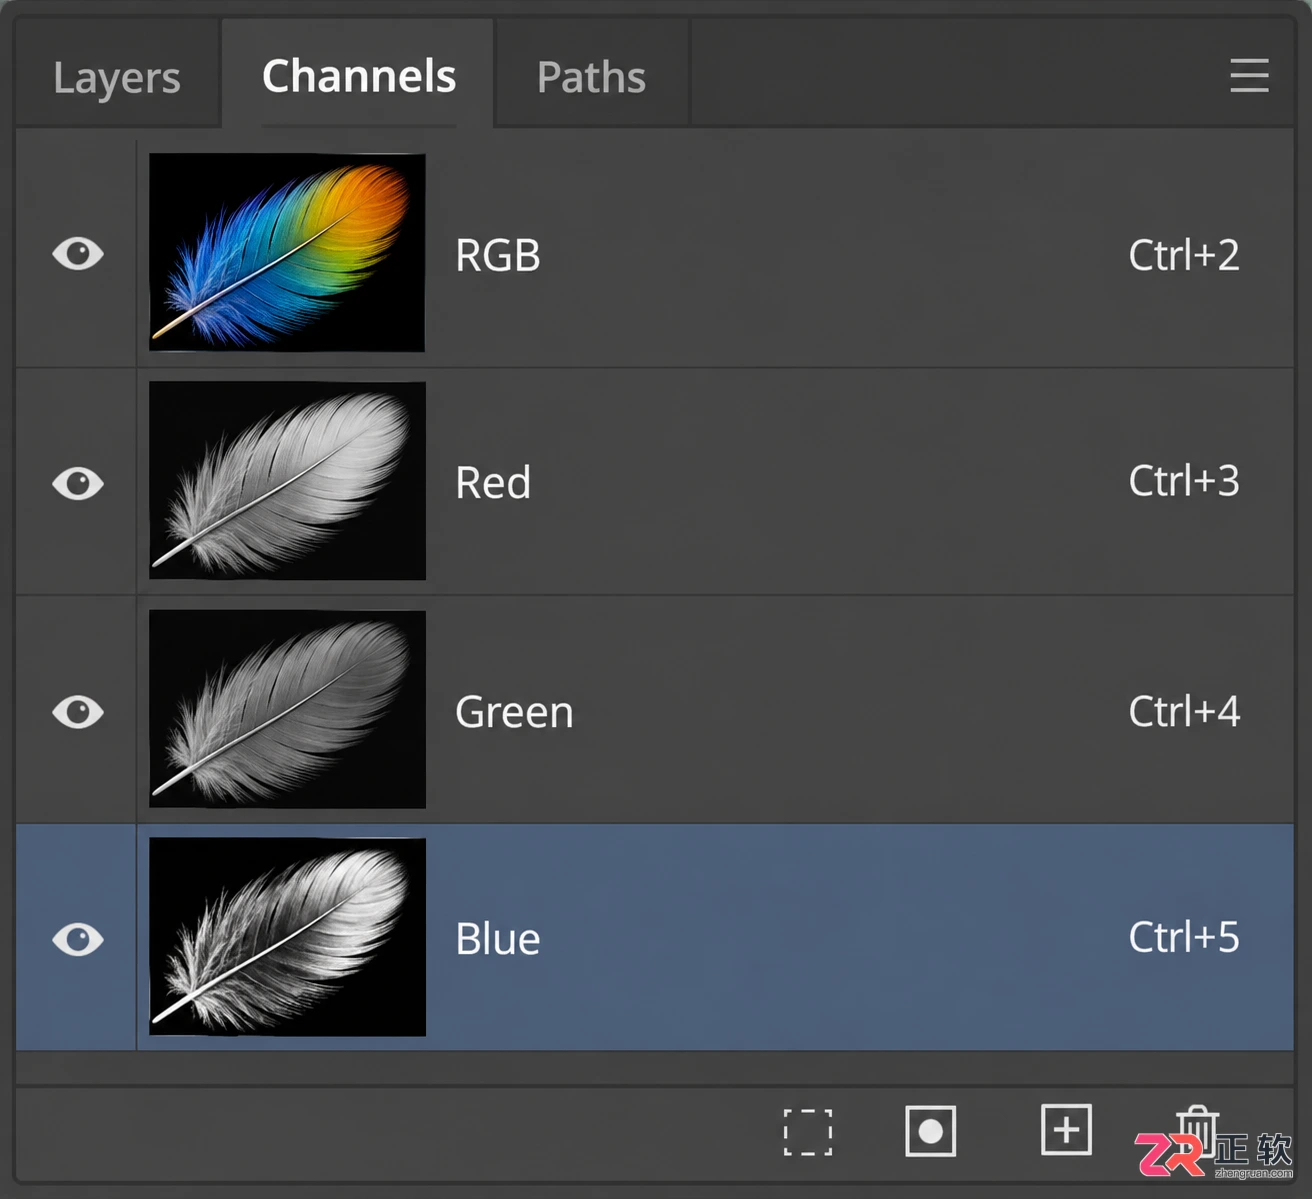Click the Blue channel thumbnail
The image size is (1312, 1199).
pyautogui.click(x=287, y=937)
